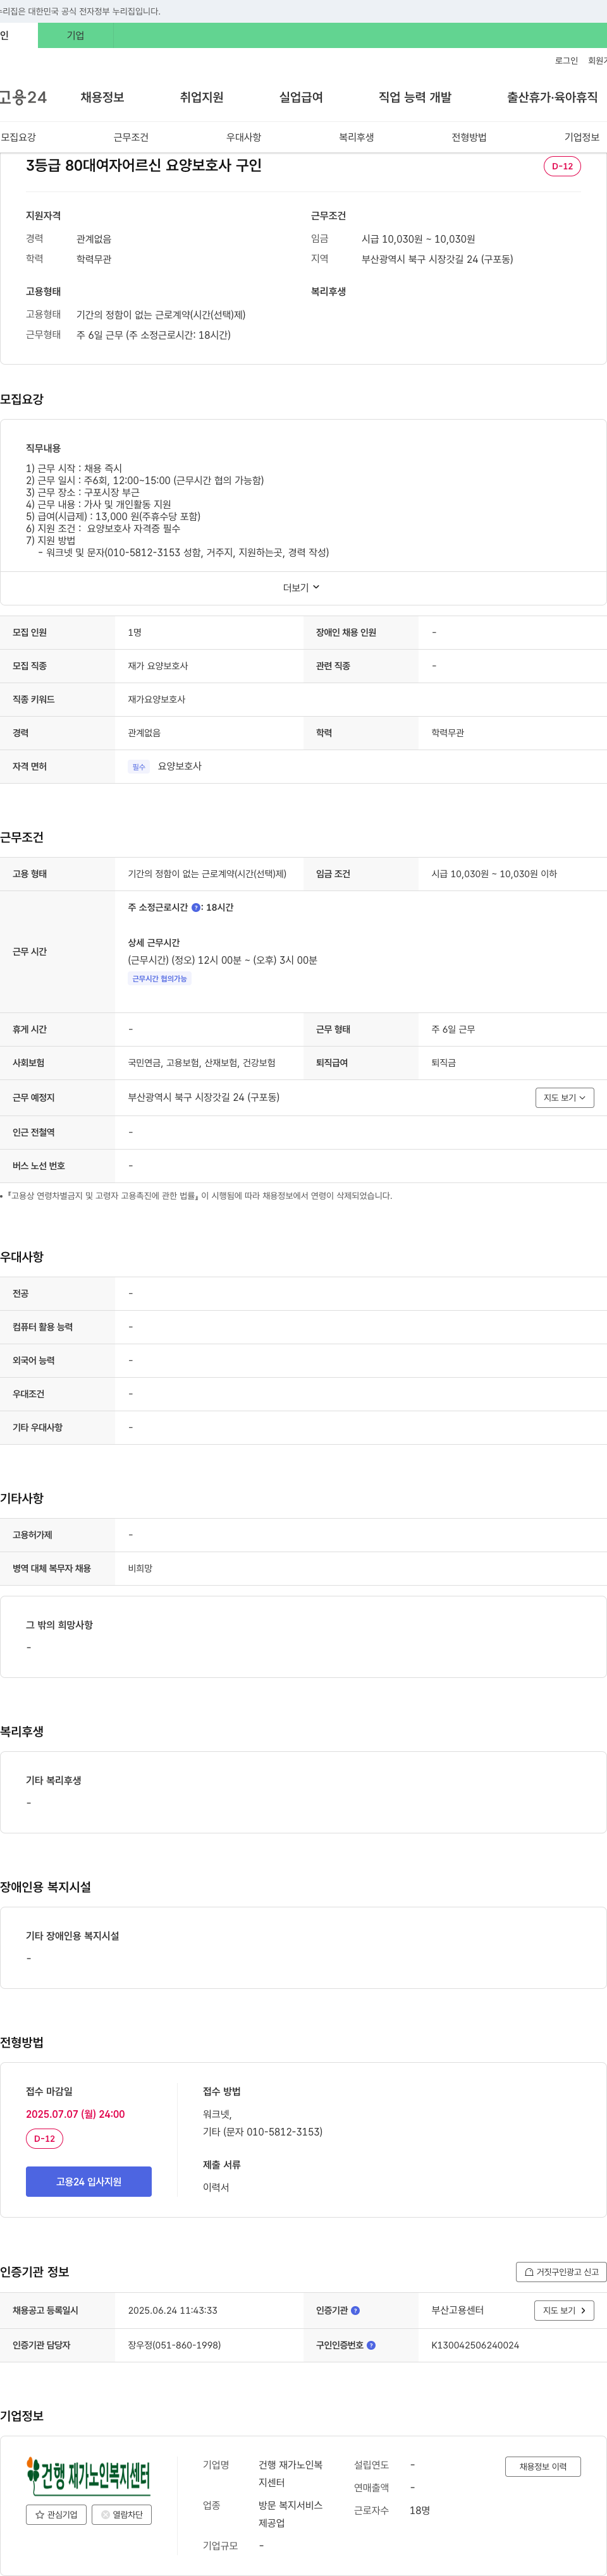607x2576 pixels.
Task: Click the 고용24 입사지원 apply button
Action: pos(89,2182)
